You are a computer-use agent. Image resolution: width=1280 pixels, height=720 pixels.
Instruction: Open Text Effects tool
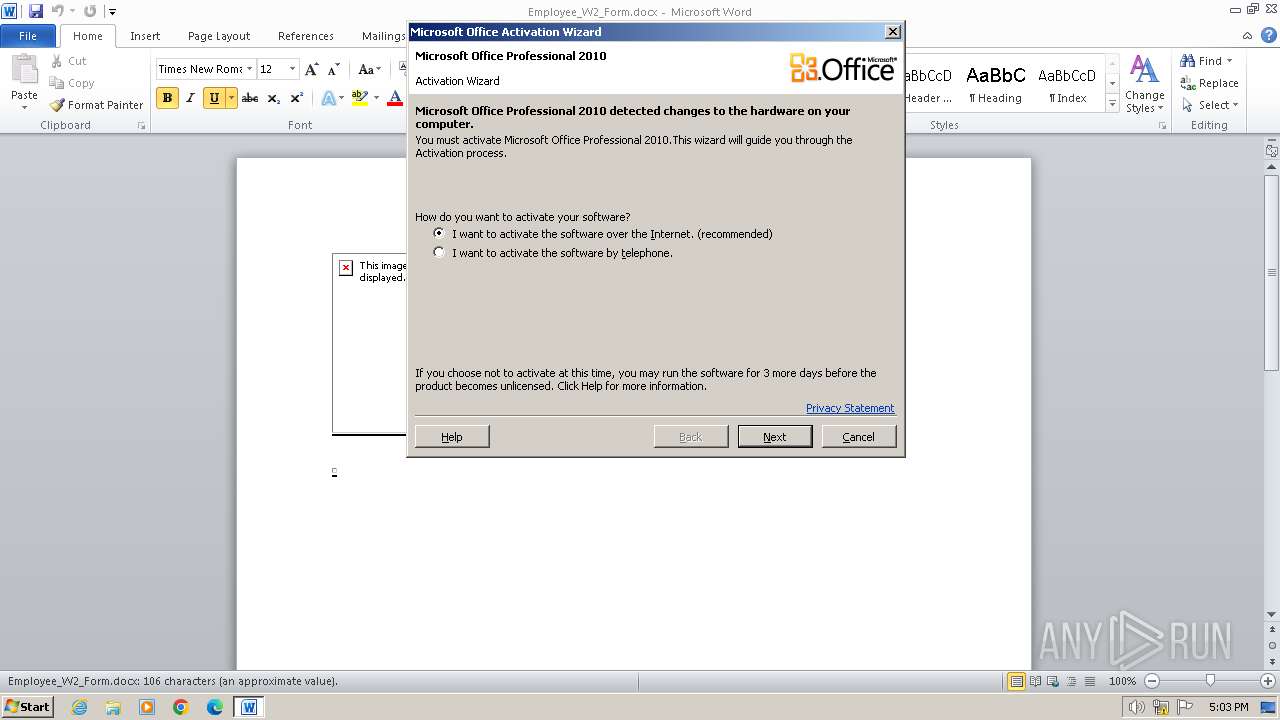[329, 98]
